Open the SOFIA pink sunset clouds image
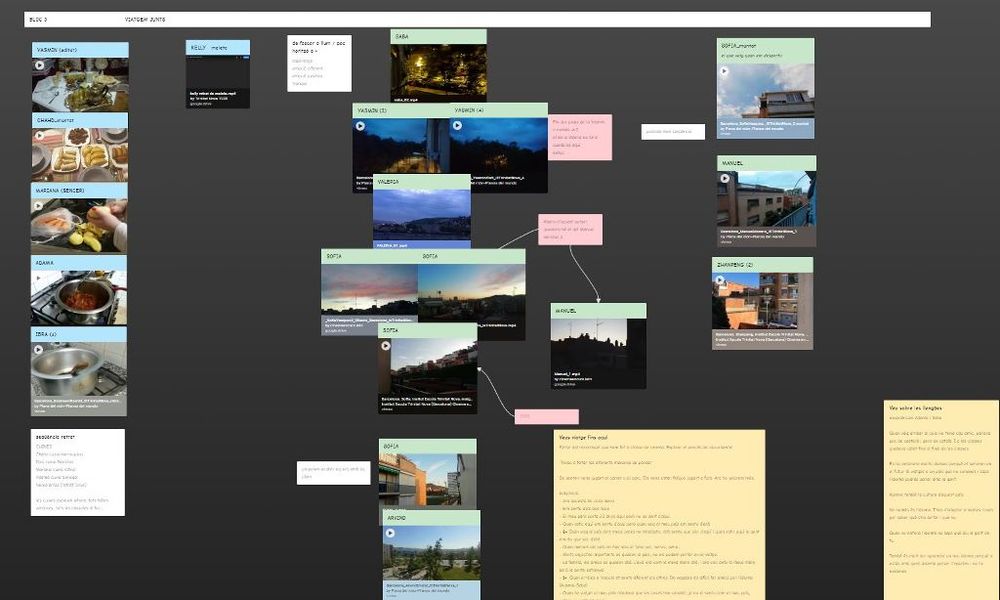Image resolution: width=1000 pixels, height=600 pixels. [x=369, y=289]
